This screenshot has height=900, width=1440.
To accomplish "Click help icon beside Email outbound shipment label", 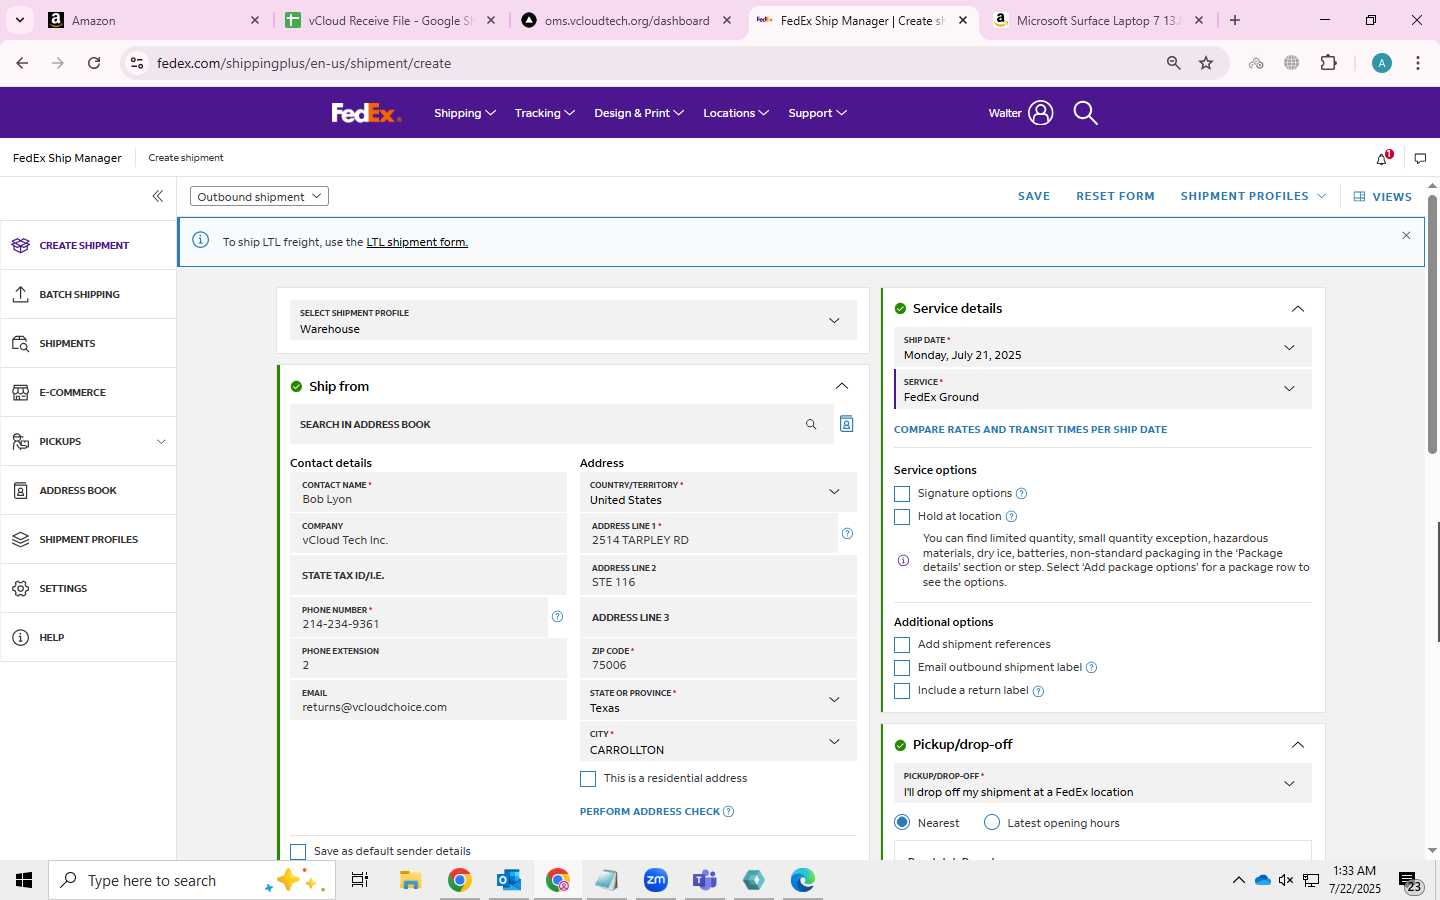I will 1091,667.
